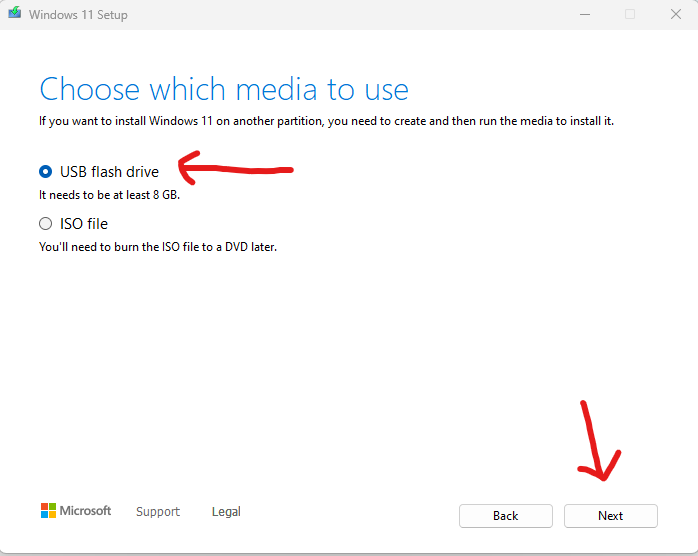698x556 pixels.
Task: Click the Microsoft logo in the footer
Action: coord(76,511)
